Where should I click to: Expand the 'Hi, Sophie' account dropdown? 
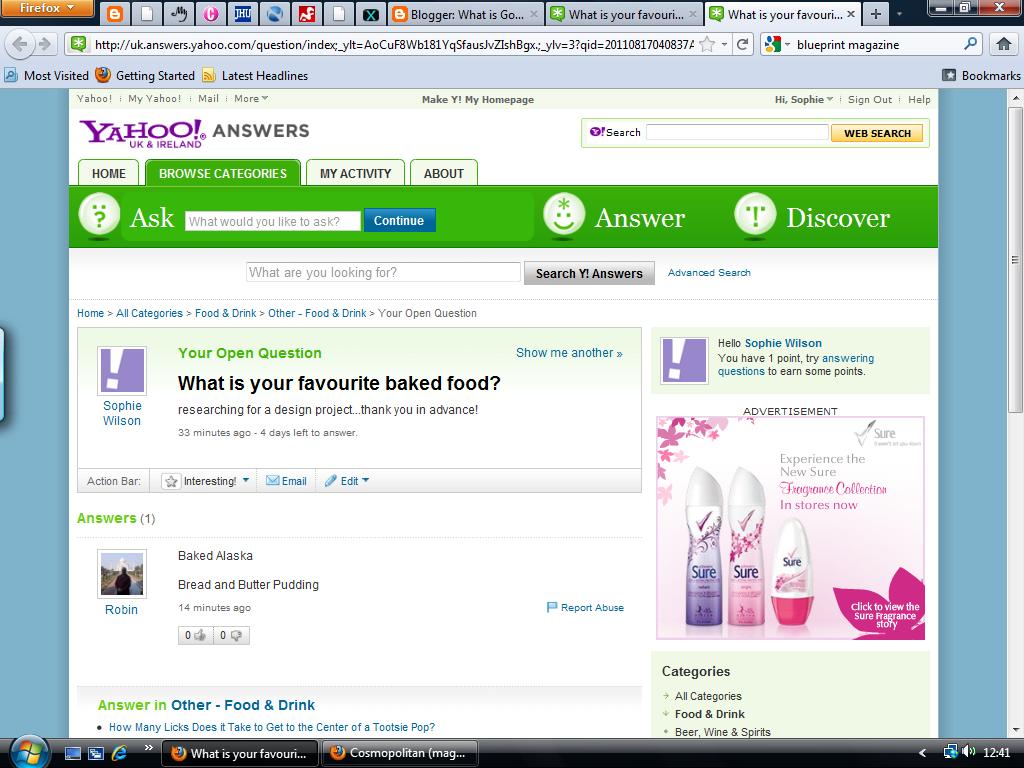tap(804, 99)
